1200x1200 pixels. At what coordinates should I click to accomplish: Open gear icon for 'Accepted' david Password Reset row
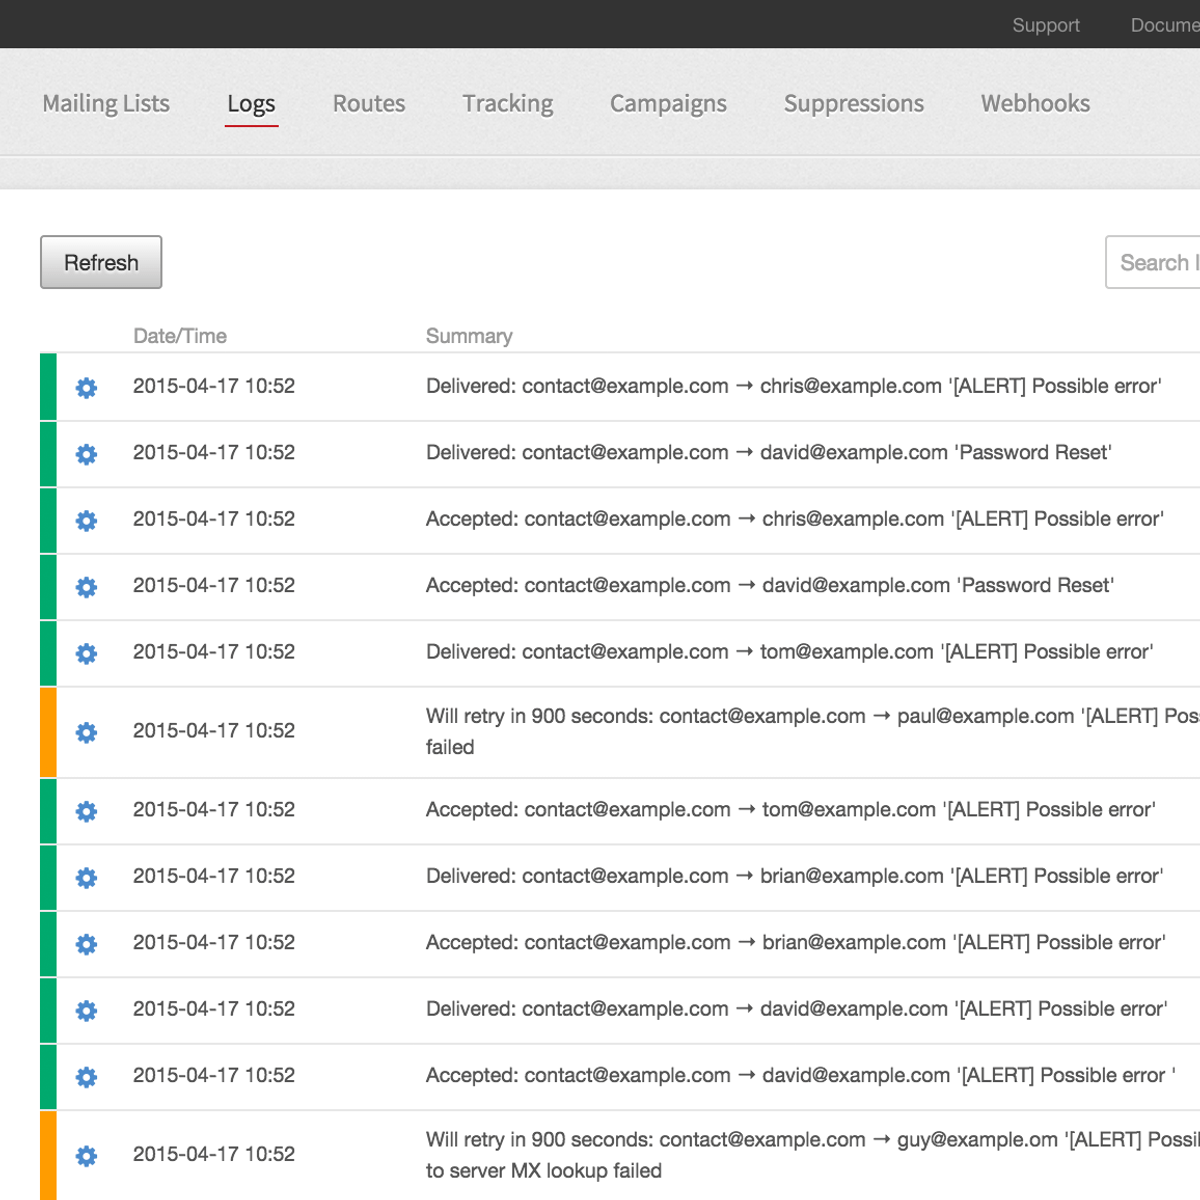pos(87,587)
